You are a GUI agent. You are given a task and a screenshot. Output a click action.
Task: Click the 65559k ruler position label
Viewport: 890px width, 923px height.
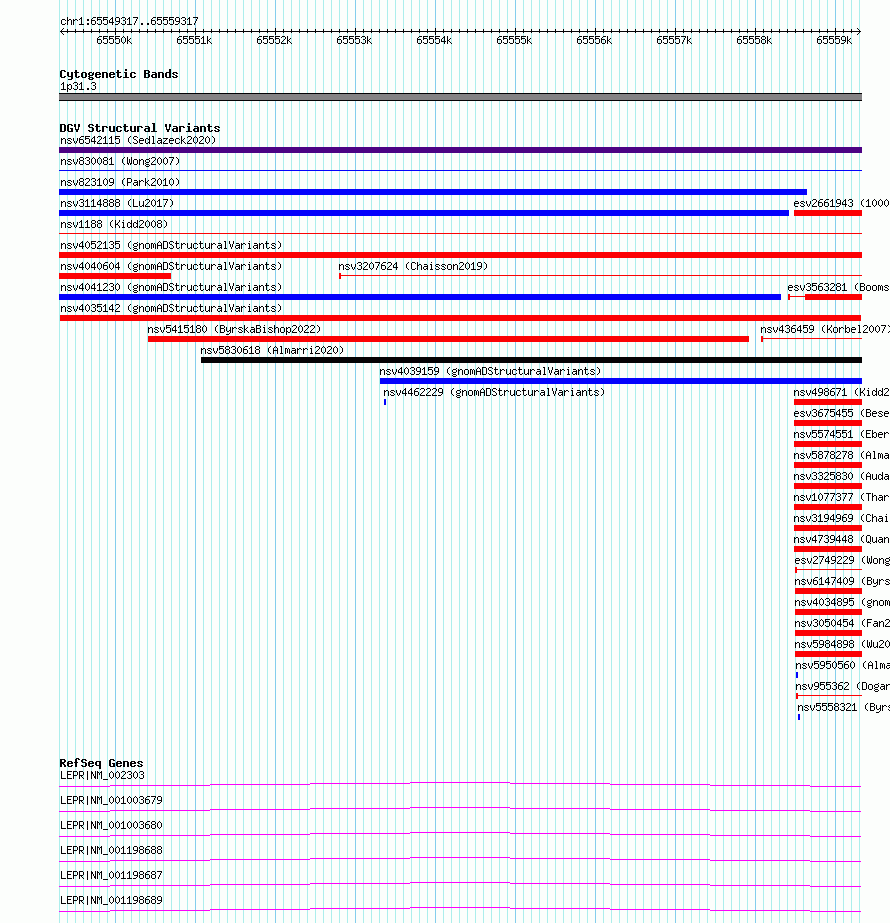[835, 40]
